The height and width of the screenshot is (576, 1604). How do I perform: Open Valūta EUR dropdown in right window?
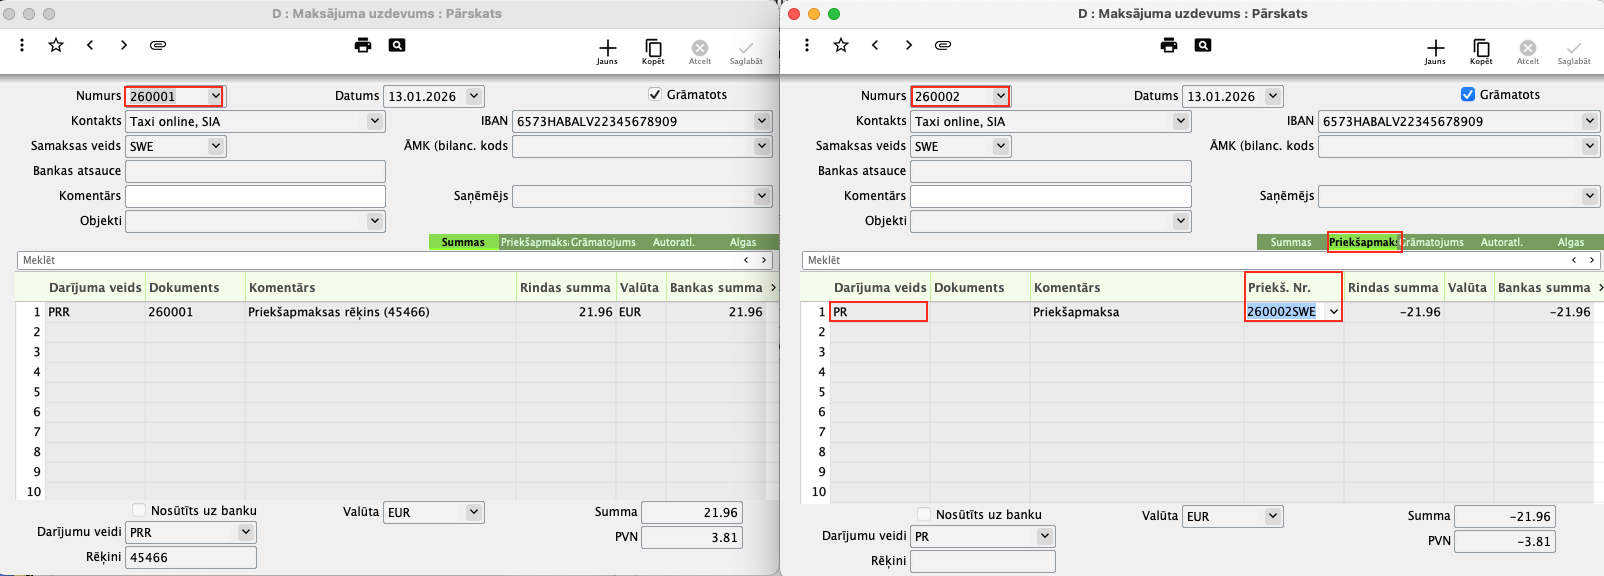coord(1272,516)
